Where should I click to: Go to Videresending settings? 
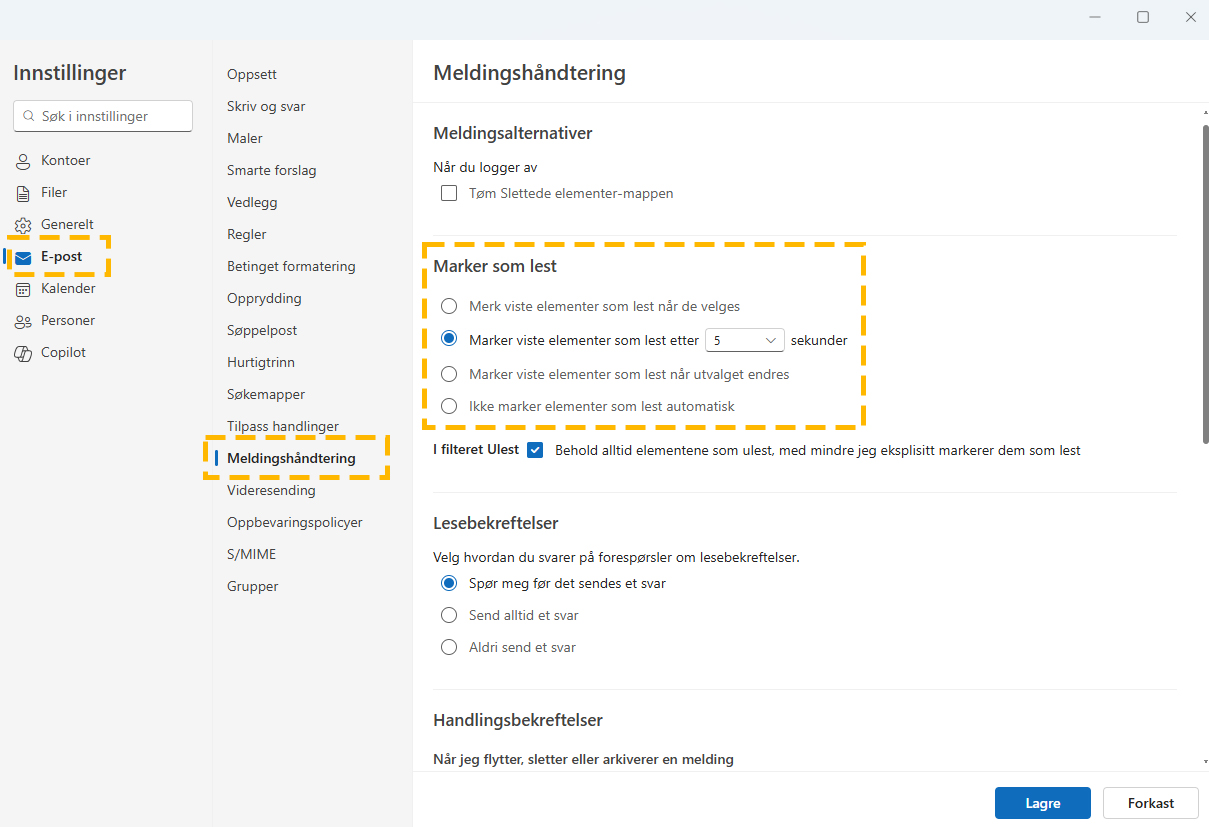(x=271, y=490)
